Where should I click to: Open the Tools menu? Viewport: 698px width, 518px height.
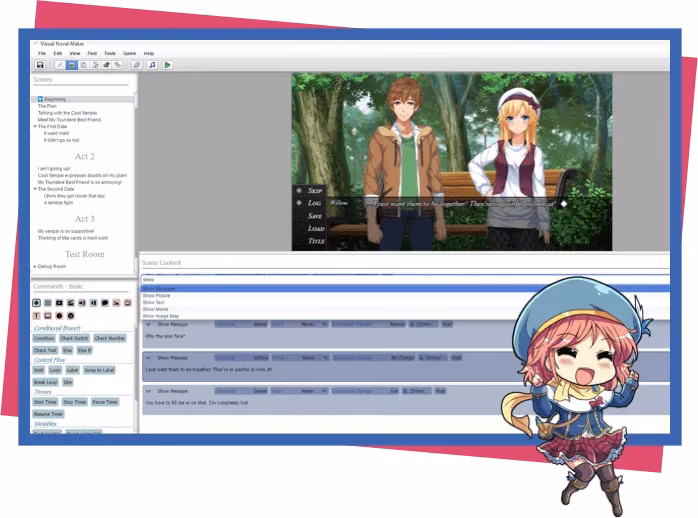coord(110,53)
